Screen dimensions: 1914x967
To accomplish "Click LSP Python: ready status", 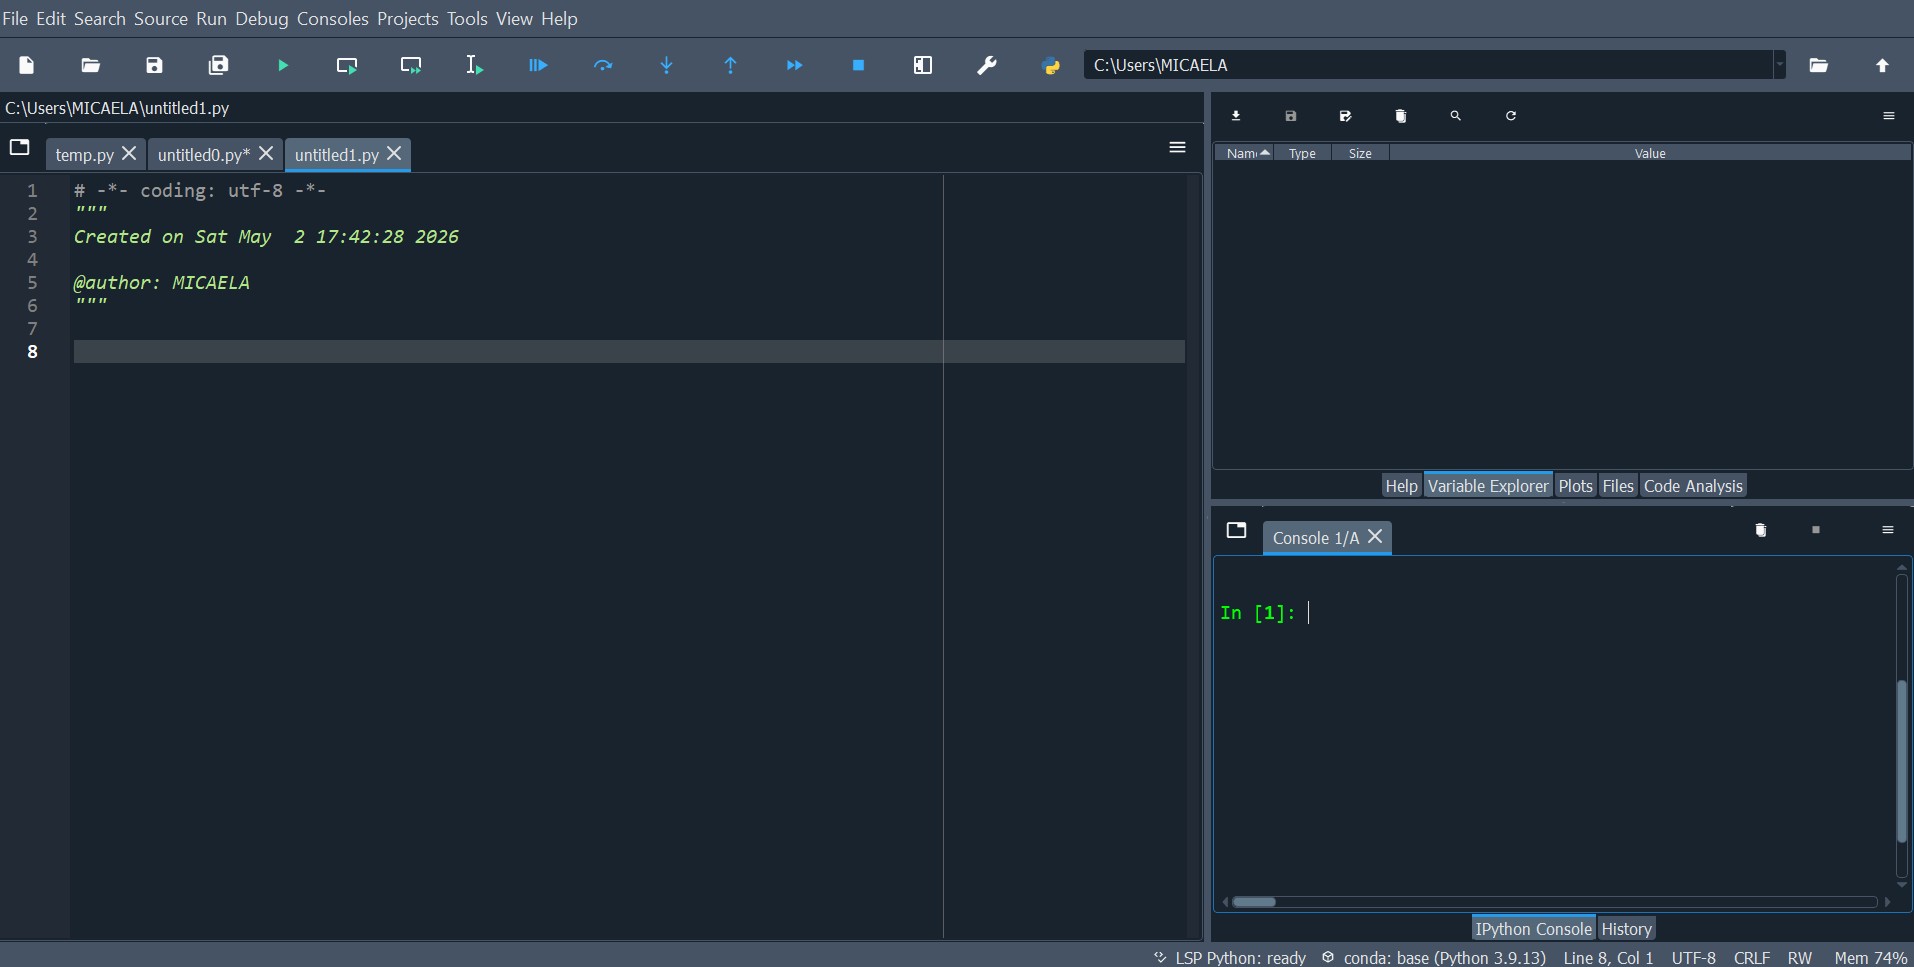I will 1230,958.
